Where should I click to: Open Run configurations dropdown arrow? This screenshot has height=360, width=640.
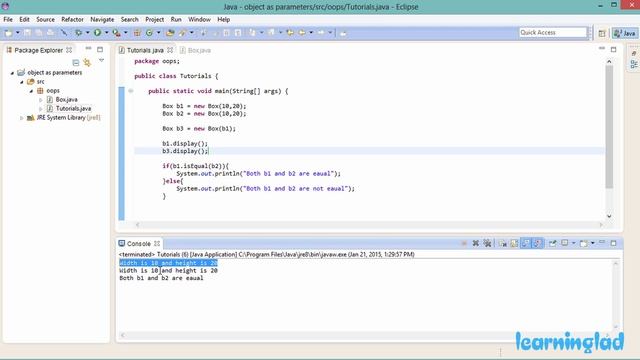coord(107,33)
